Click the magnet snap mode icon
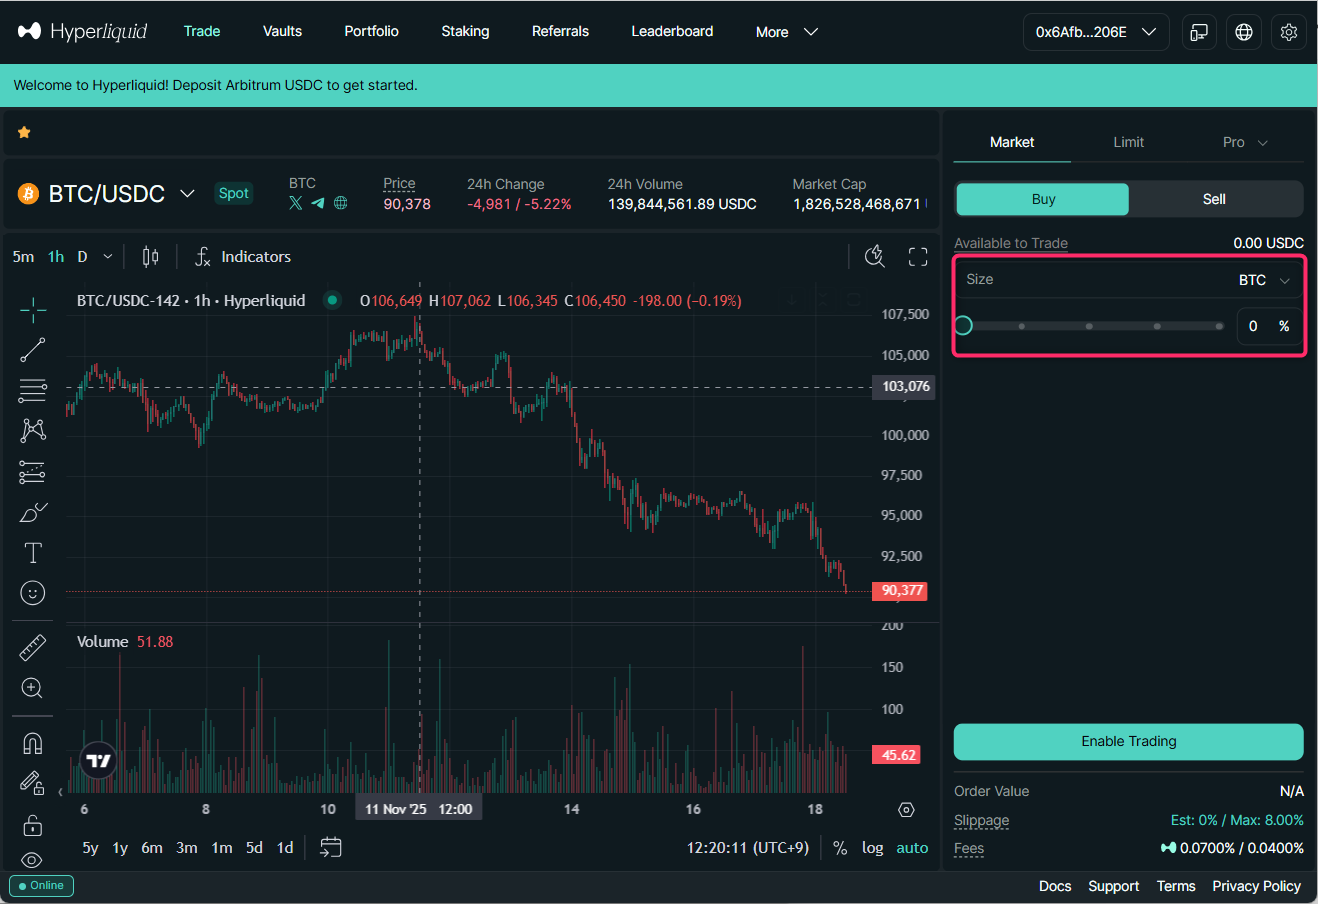1318x904 pixels. tap(33, 743)
